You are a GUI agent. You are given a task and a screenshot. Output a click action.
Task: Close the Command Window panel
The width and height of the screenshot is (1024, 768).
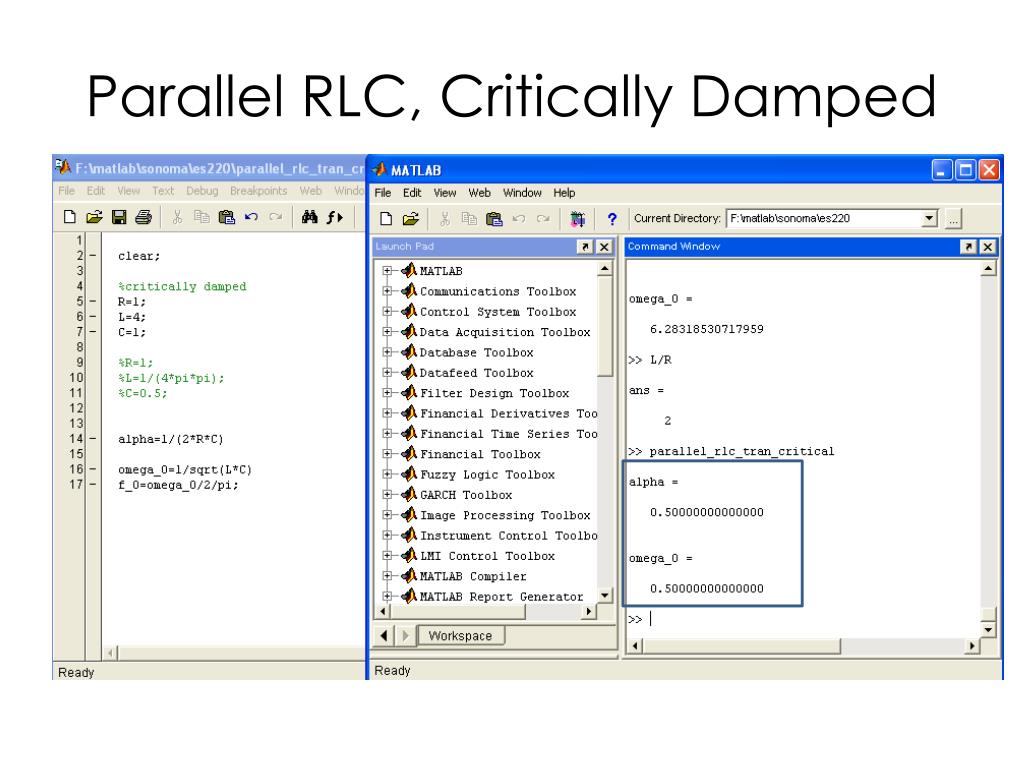click(987, 247)
